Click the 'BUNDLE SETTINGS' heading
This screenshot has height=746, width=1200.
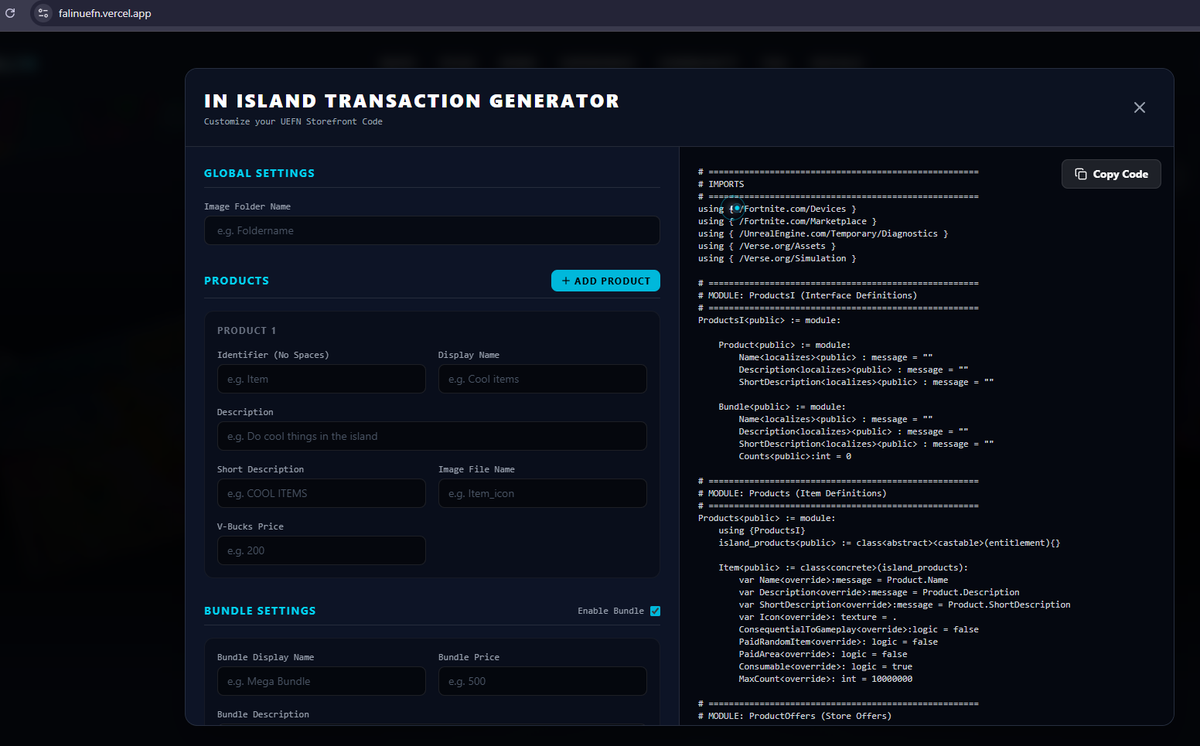coord(260,611)
